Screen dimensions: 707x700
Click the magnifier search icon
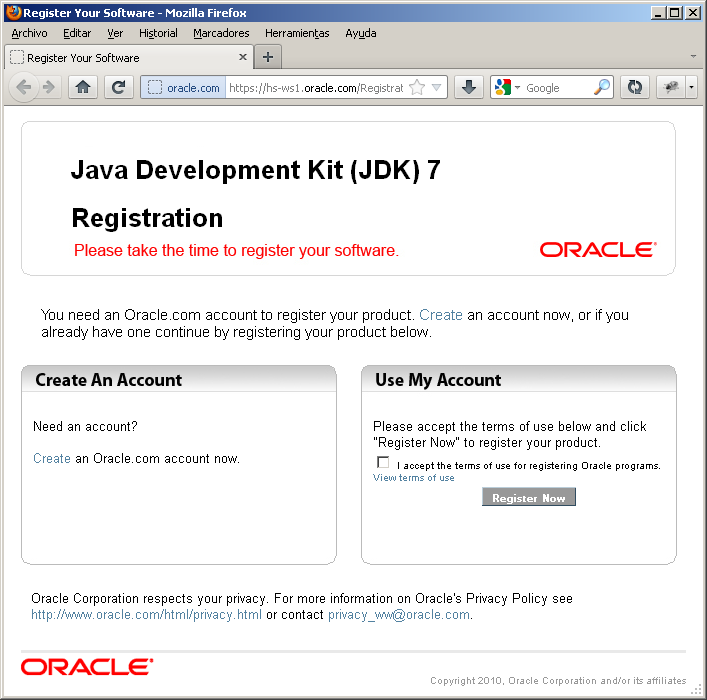pos(601,88)
